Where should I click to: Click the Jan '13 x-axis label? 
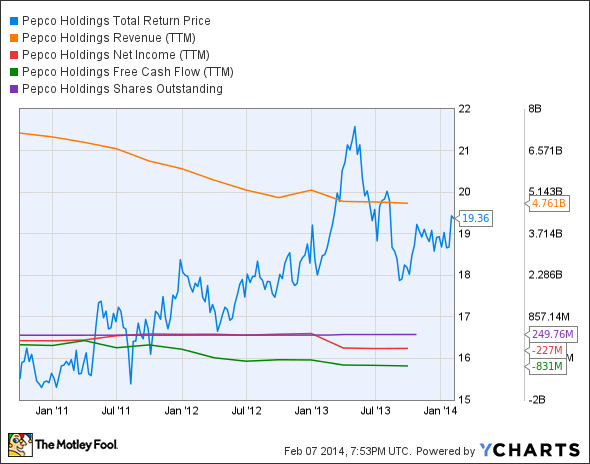311,411
